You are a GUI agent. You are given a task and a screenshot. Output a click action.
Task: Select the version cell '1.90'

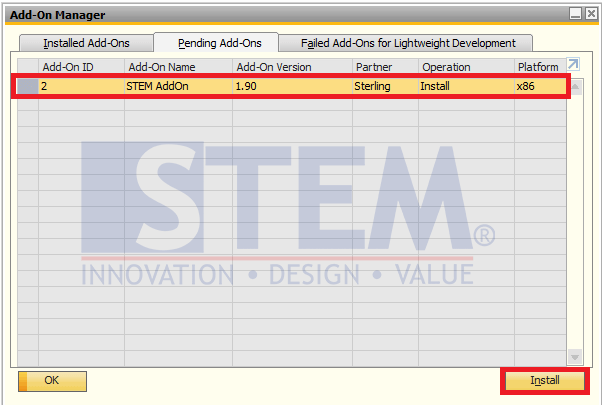coord(293,86)
